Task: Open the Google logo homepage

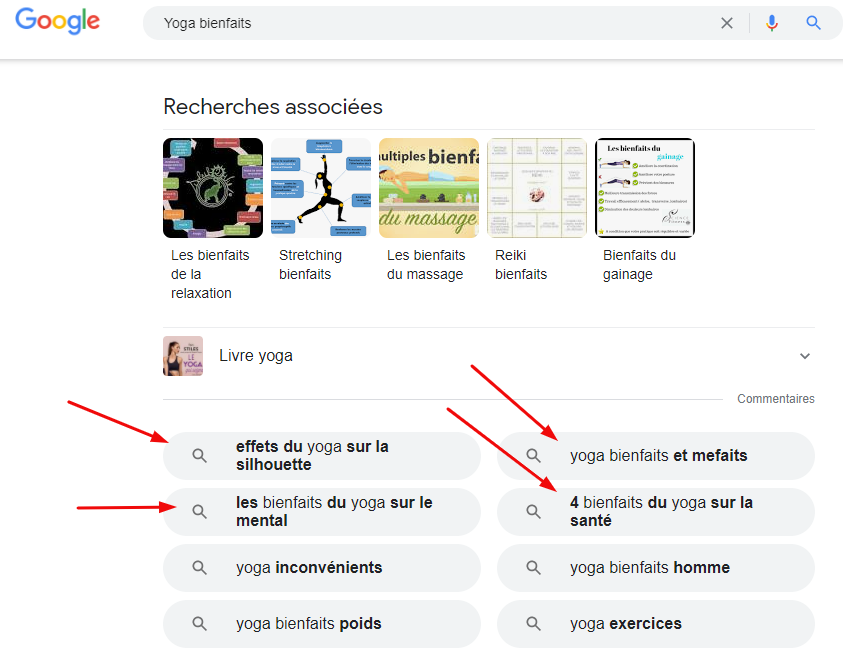Action: pyautogui.click(x=58, y=21)
